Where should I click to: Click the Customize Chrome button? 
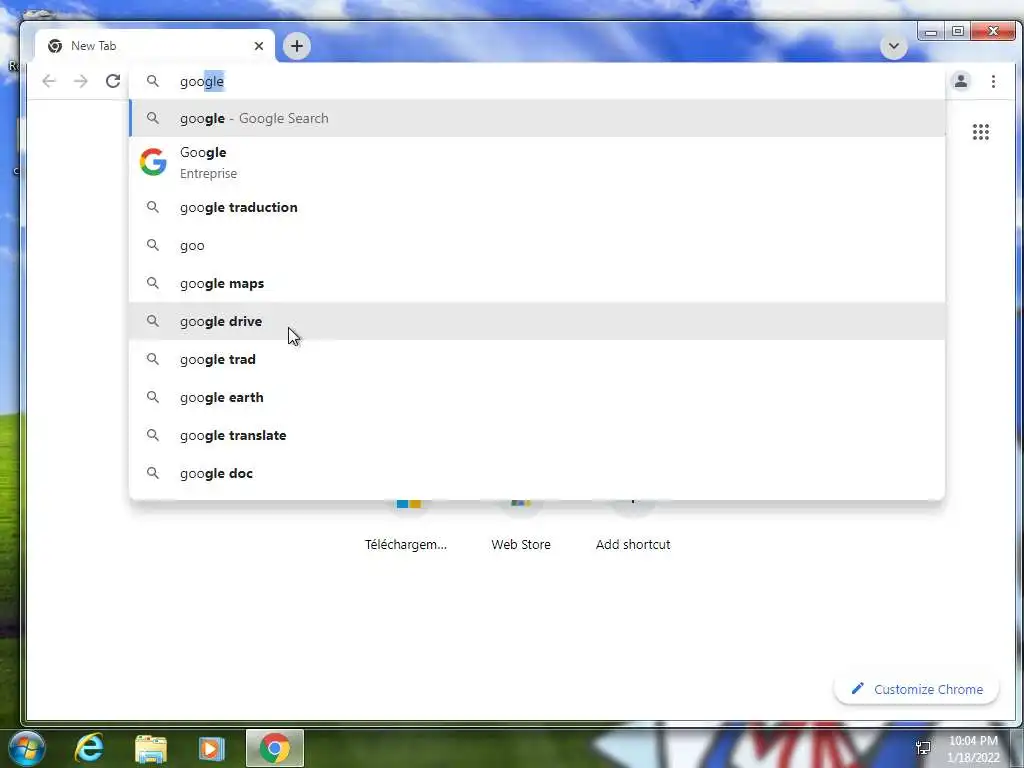point(916,689)
